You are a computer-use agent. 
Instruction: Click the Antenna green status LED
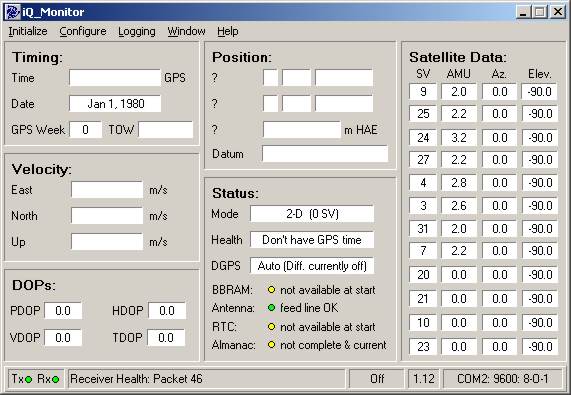(x=271, y=308)
